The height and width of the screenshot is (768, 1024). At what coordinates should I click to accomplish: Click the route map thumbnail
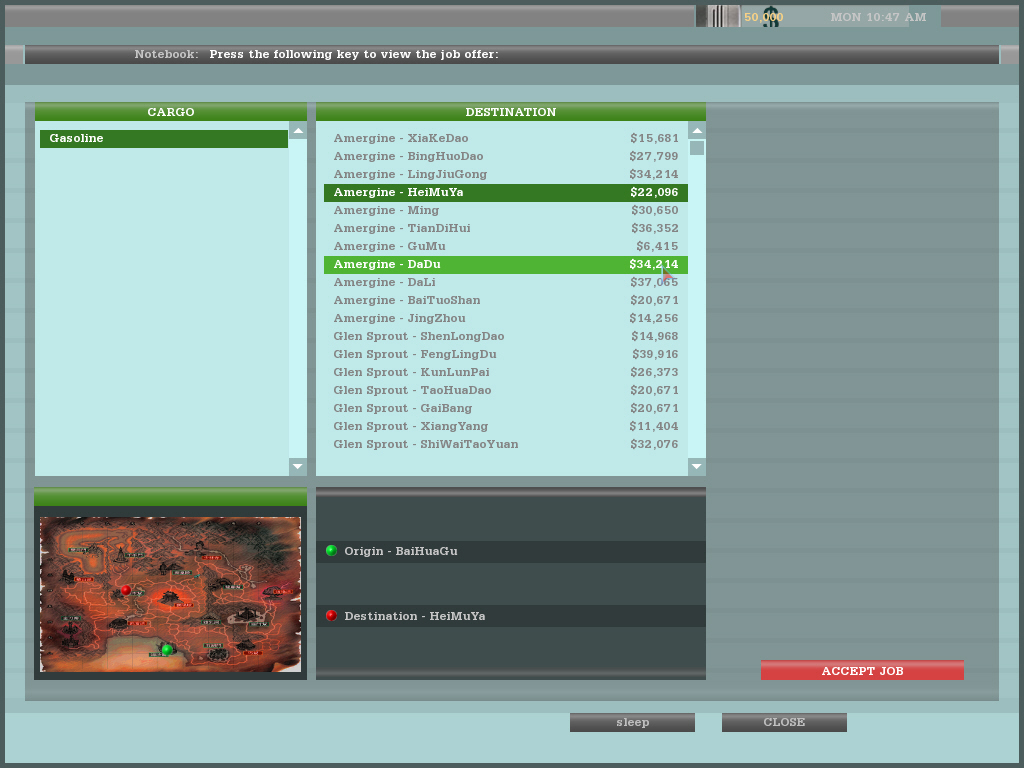click(170, 594)
